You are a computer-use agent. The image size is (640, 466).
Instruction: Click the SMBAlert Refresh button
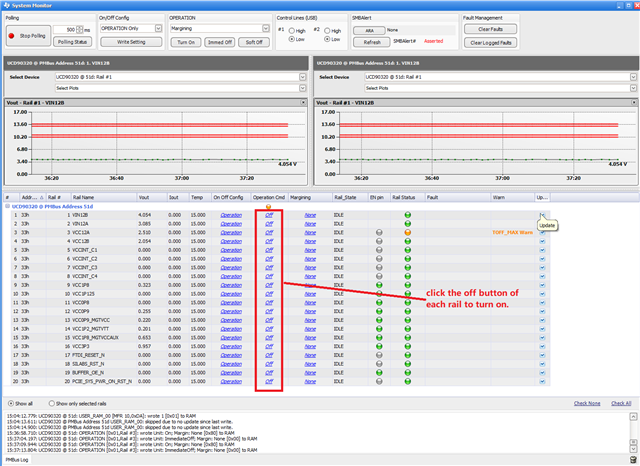[x=372, y=42]
